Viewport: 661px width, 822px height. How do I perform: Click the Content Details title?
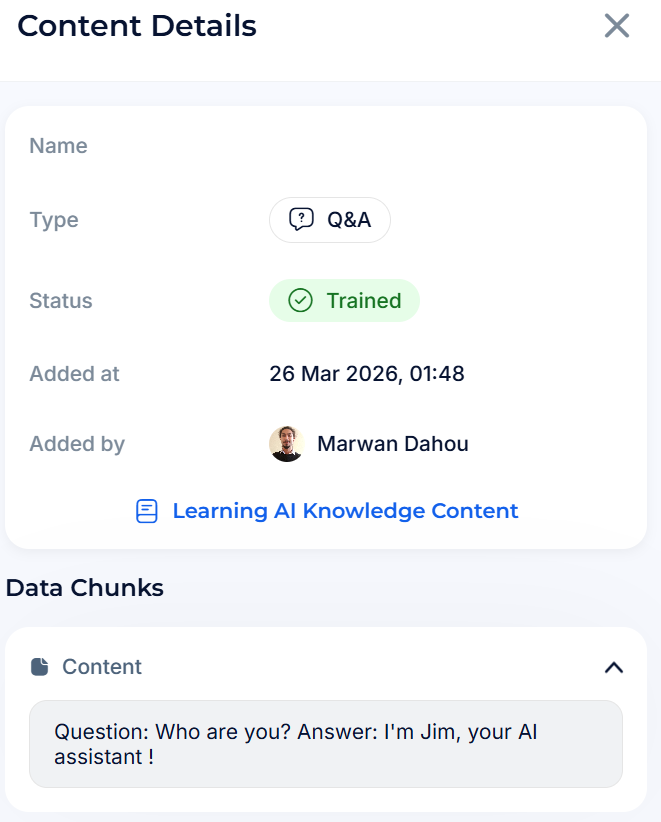[137, 26]
